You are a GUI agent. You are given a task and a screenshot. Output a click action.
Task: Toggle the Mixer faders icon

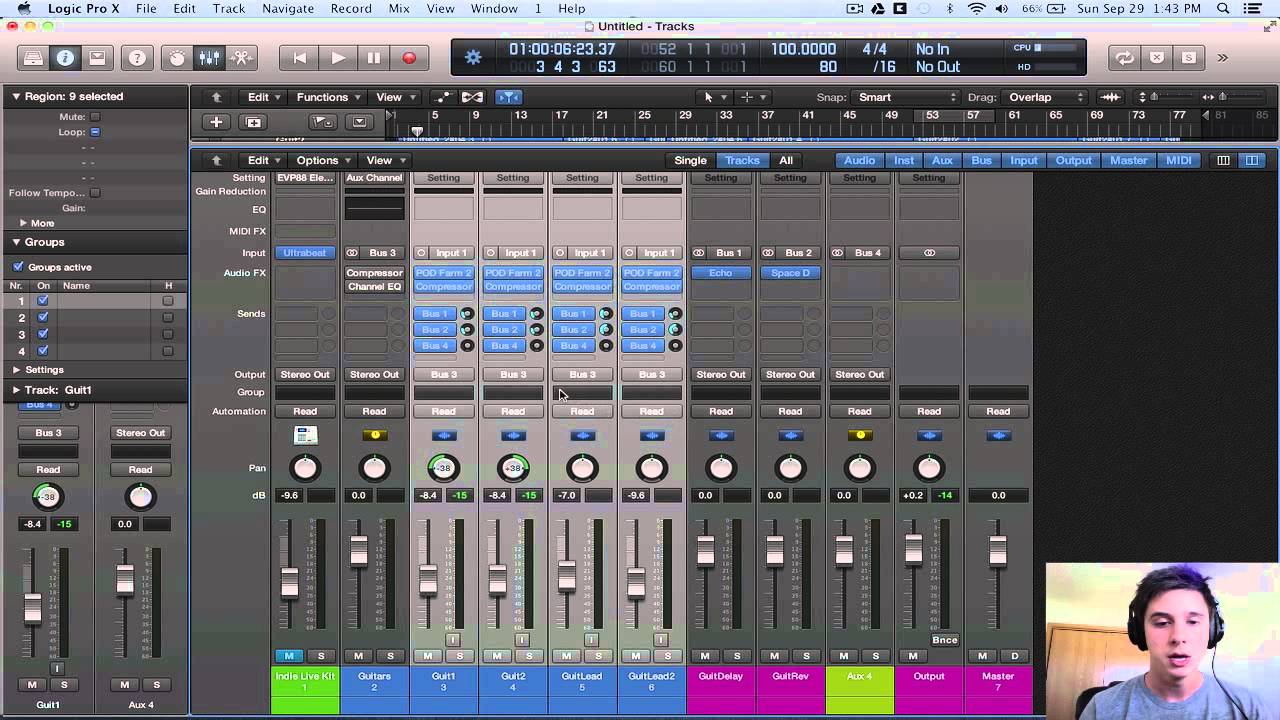tap(209, 58)
